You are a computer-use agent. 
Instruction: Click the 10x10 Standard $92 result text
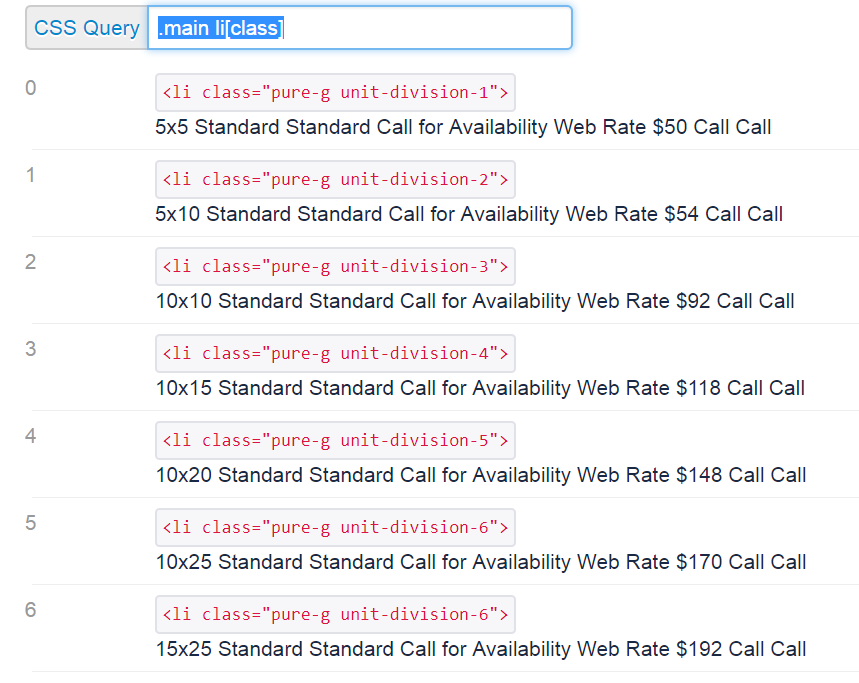(x=475, y=301)
